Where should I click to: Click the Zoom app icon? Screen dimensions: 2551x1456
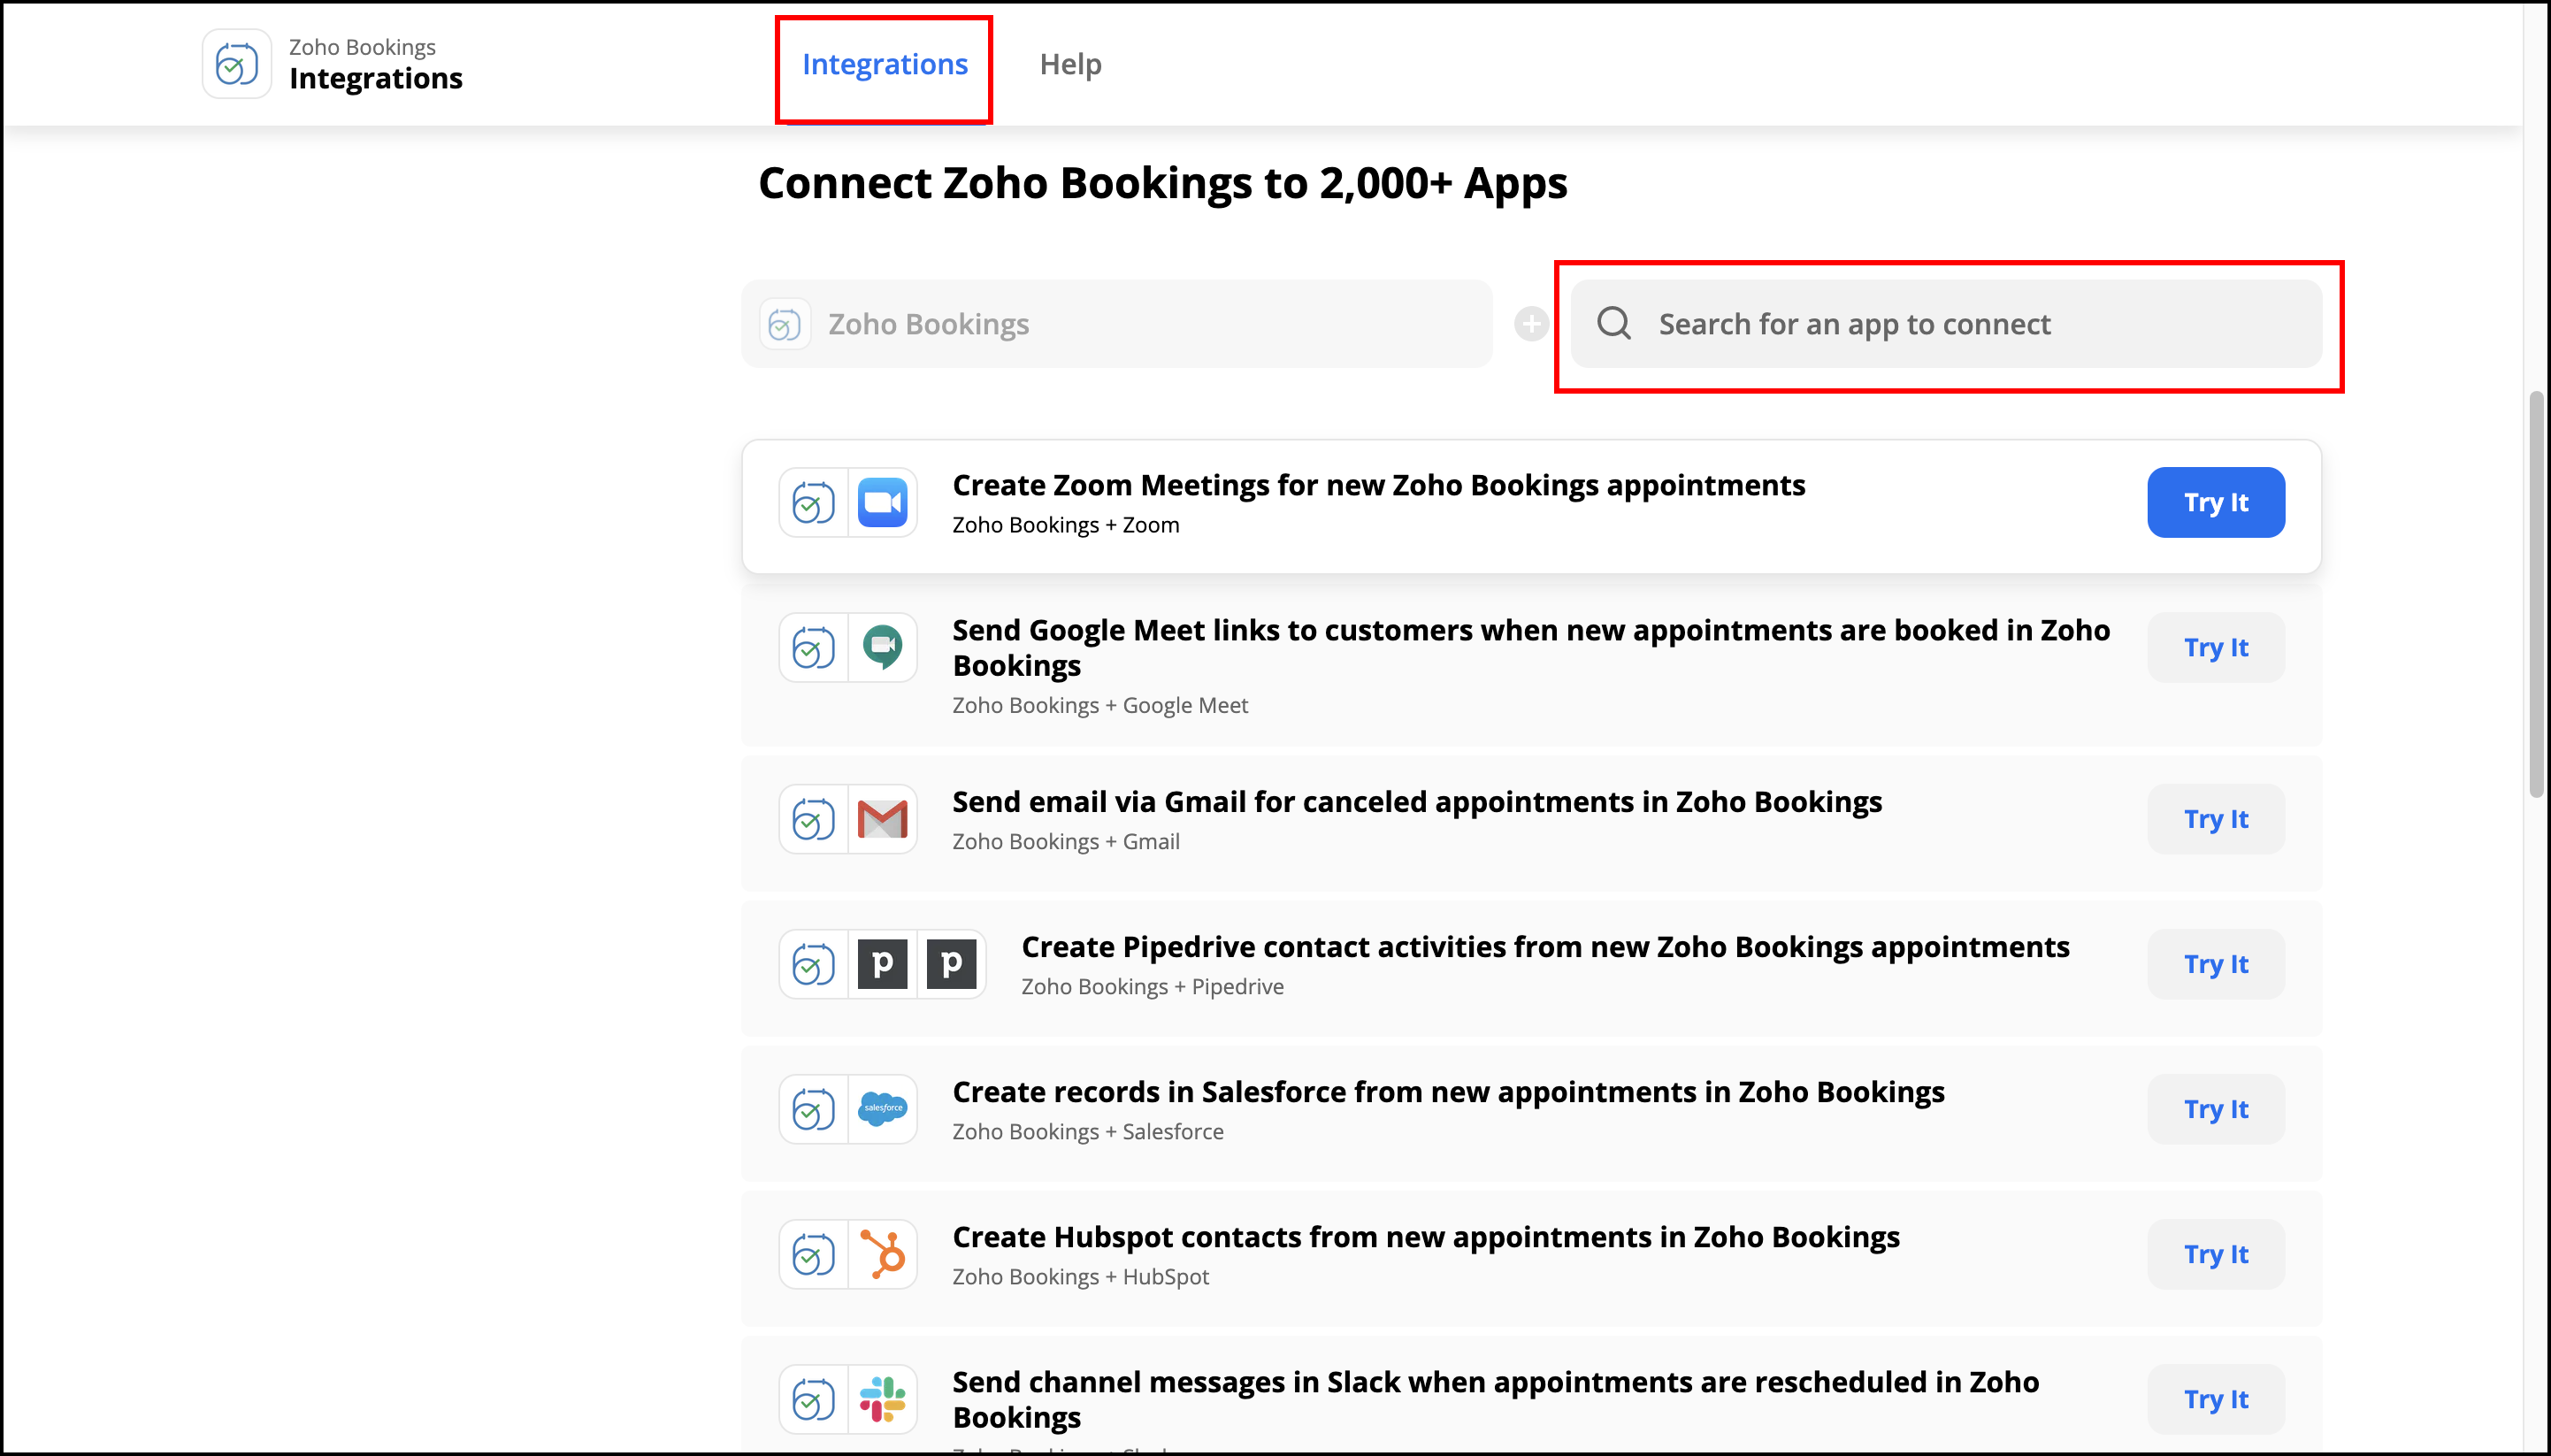point(882,503)
